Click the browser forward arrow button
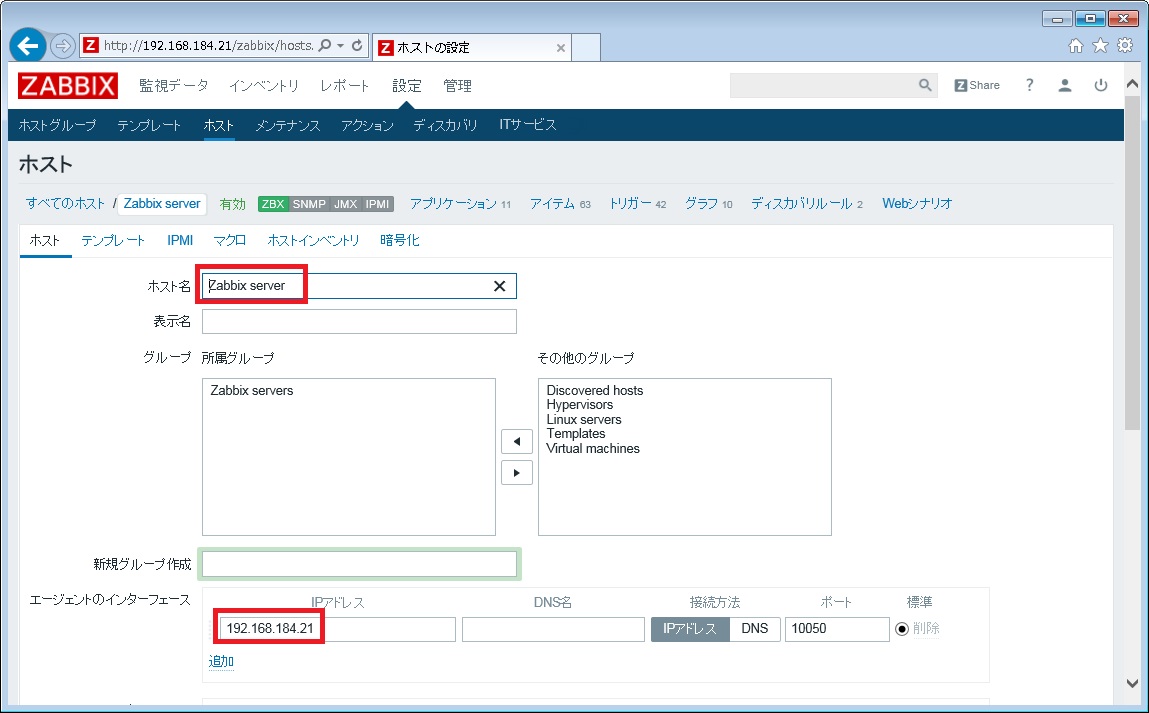The width and height of the screenshot is (1149, 713). coord(63,46)
